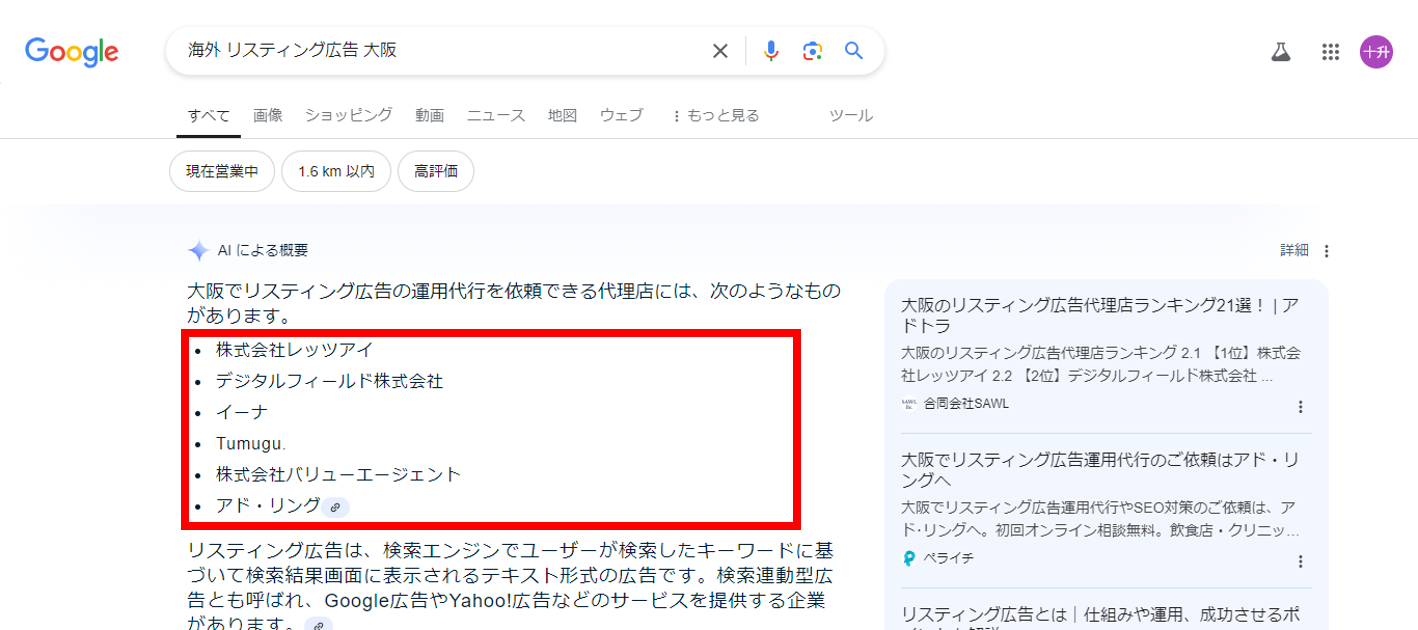Click the 合同会社SAWL site favicon
1418x630 pixels.
click(x=909, y=404)
